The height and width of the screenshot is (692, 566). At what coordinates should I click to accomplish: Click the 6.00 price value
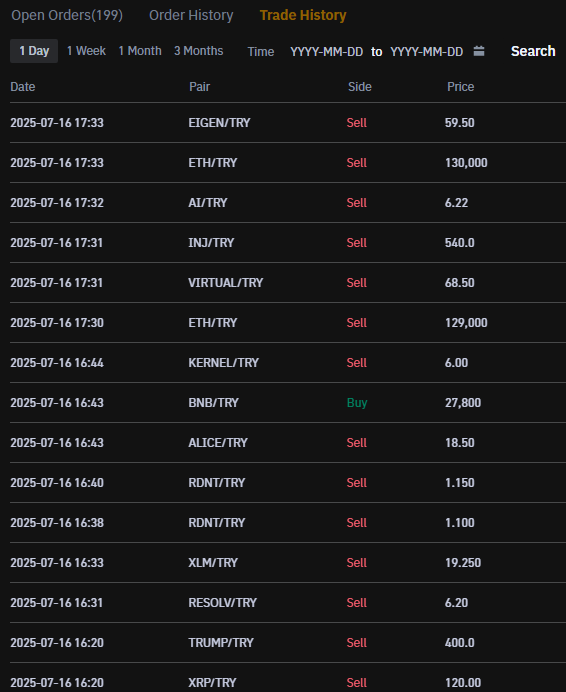[457, 363]
